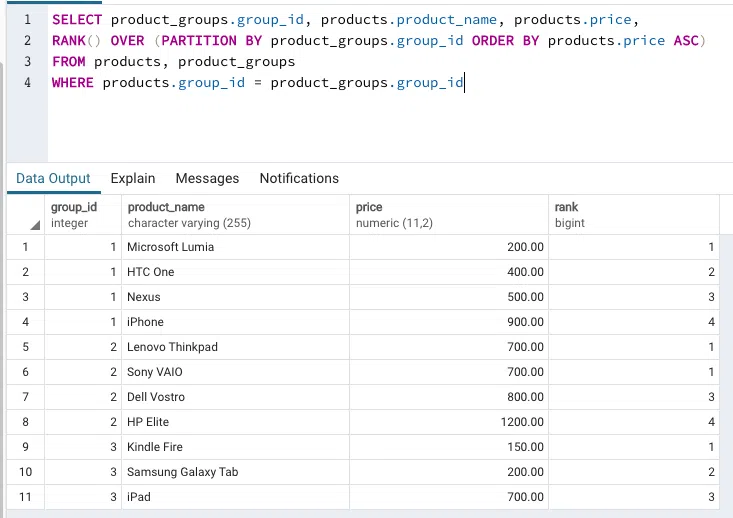Click the HTC One cell
The width and height of the screenshot is (733, 518).
click(x=235, y=272)
